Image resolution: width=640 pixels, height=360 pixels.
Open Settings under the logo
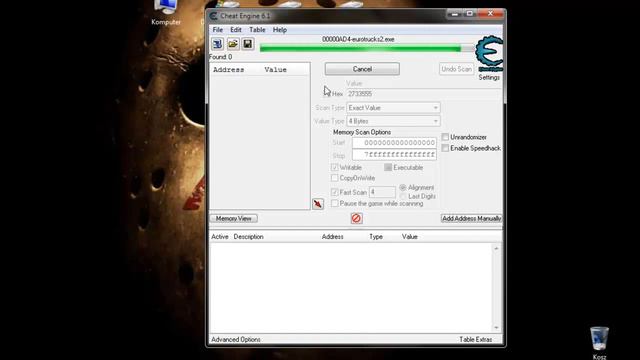tap(489, 77)
